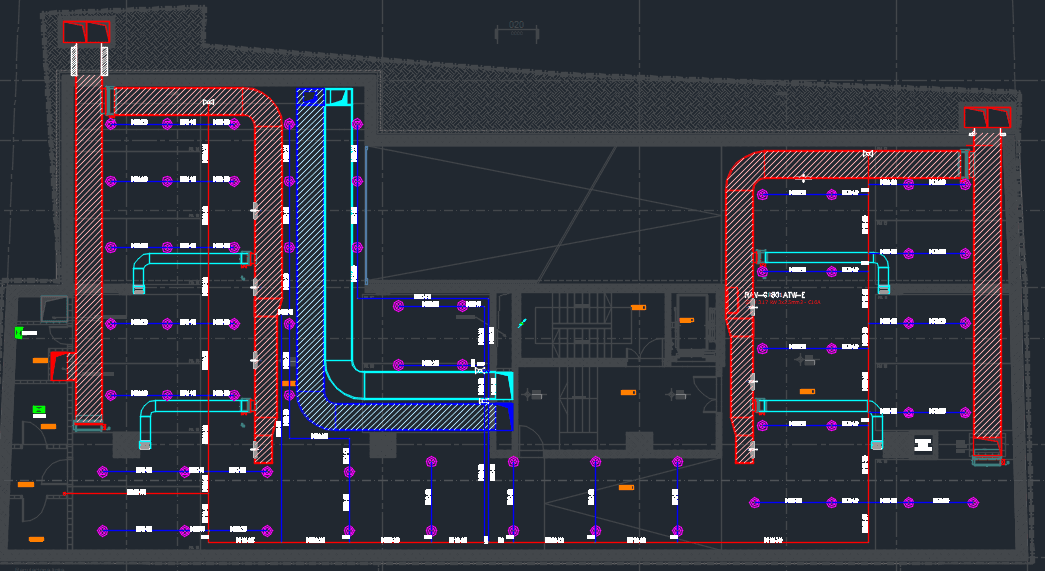Click the damper symbol on the top-left horizontal red duct
The width and height of the screenshot is (1045, 571).
tap(208, 102)
